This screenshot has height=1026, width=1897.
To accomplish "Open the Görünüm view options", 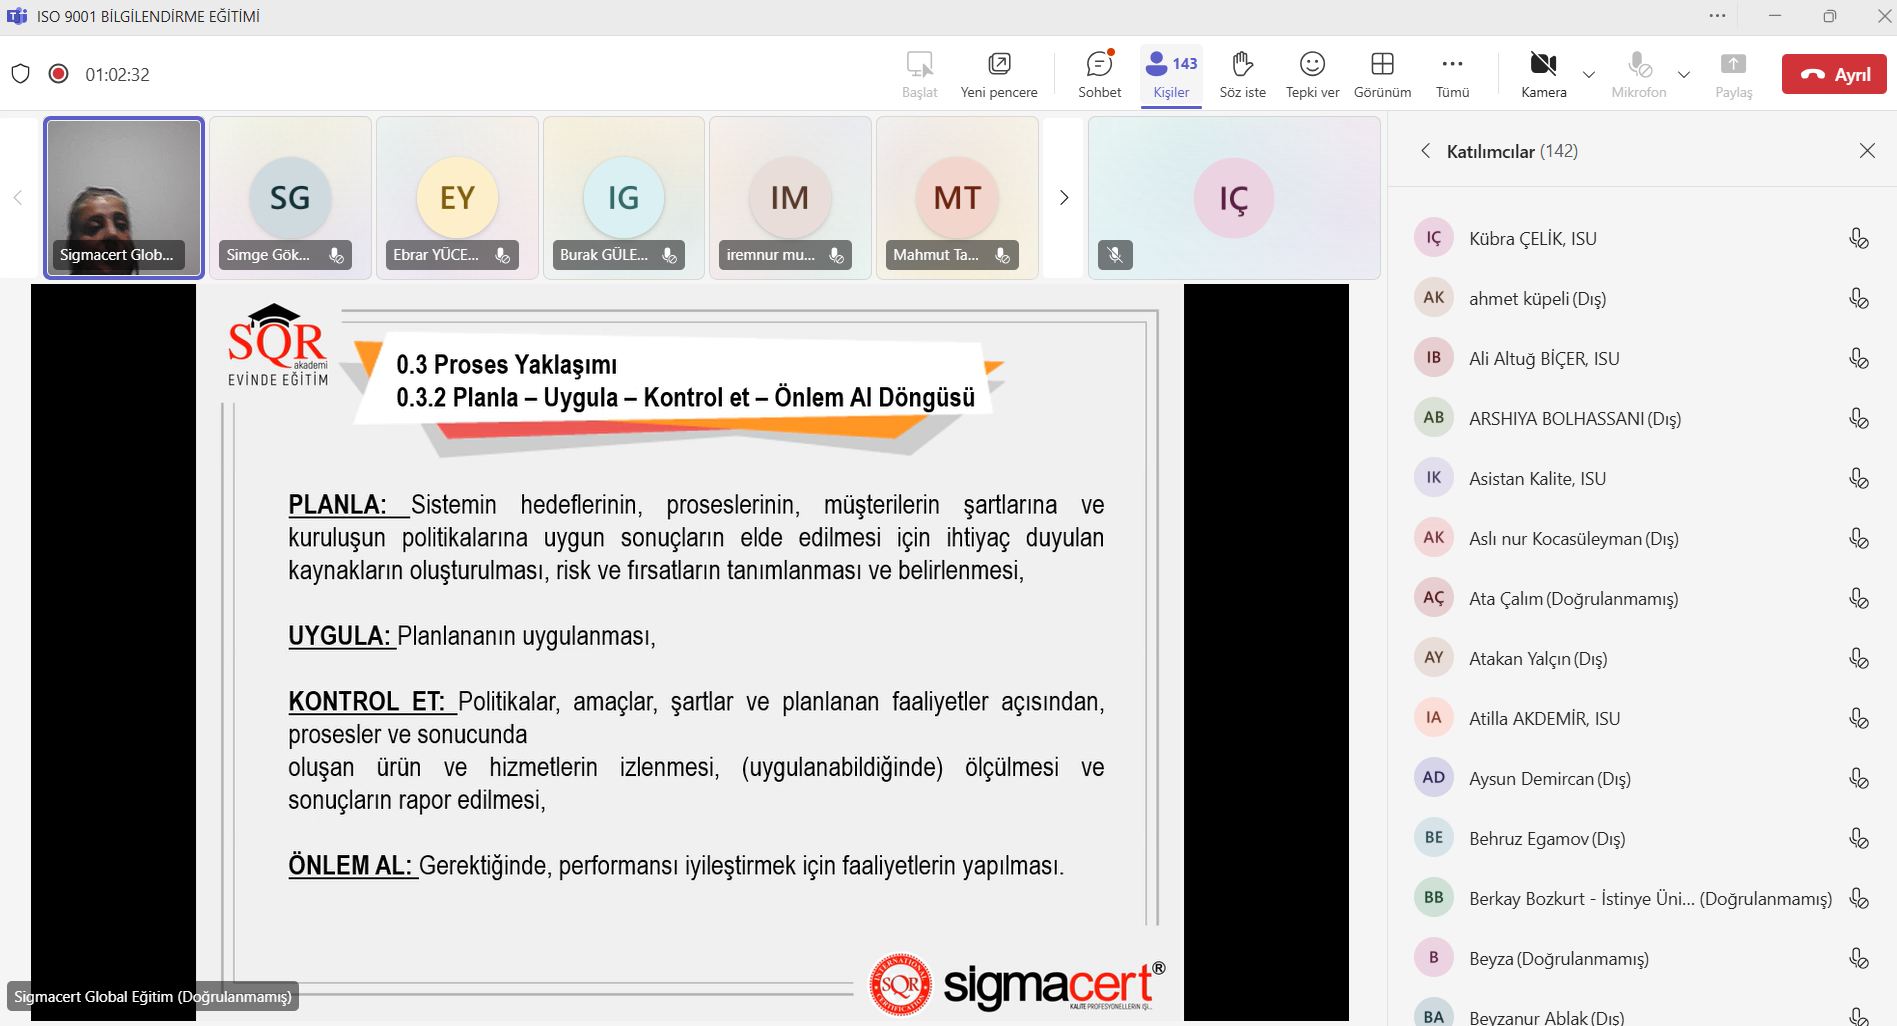I will [1382, 74].
